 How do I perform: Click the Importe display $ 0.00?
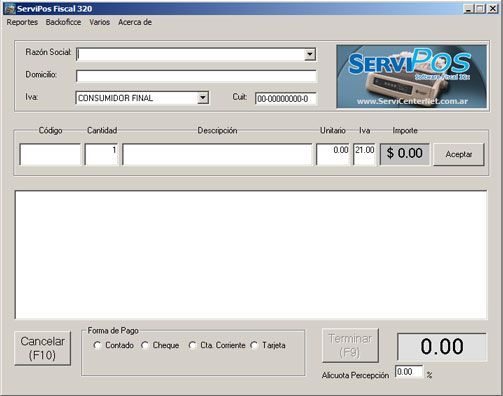405,154
